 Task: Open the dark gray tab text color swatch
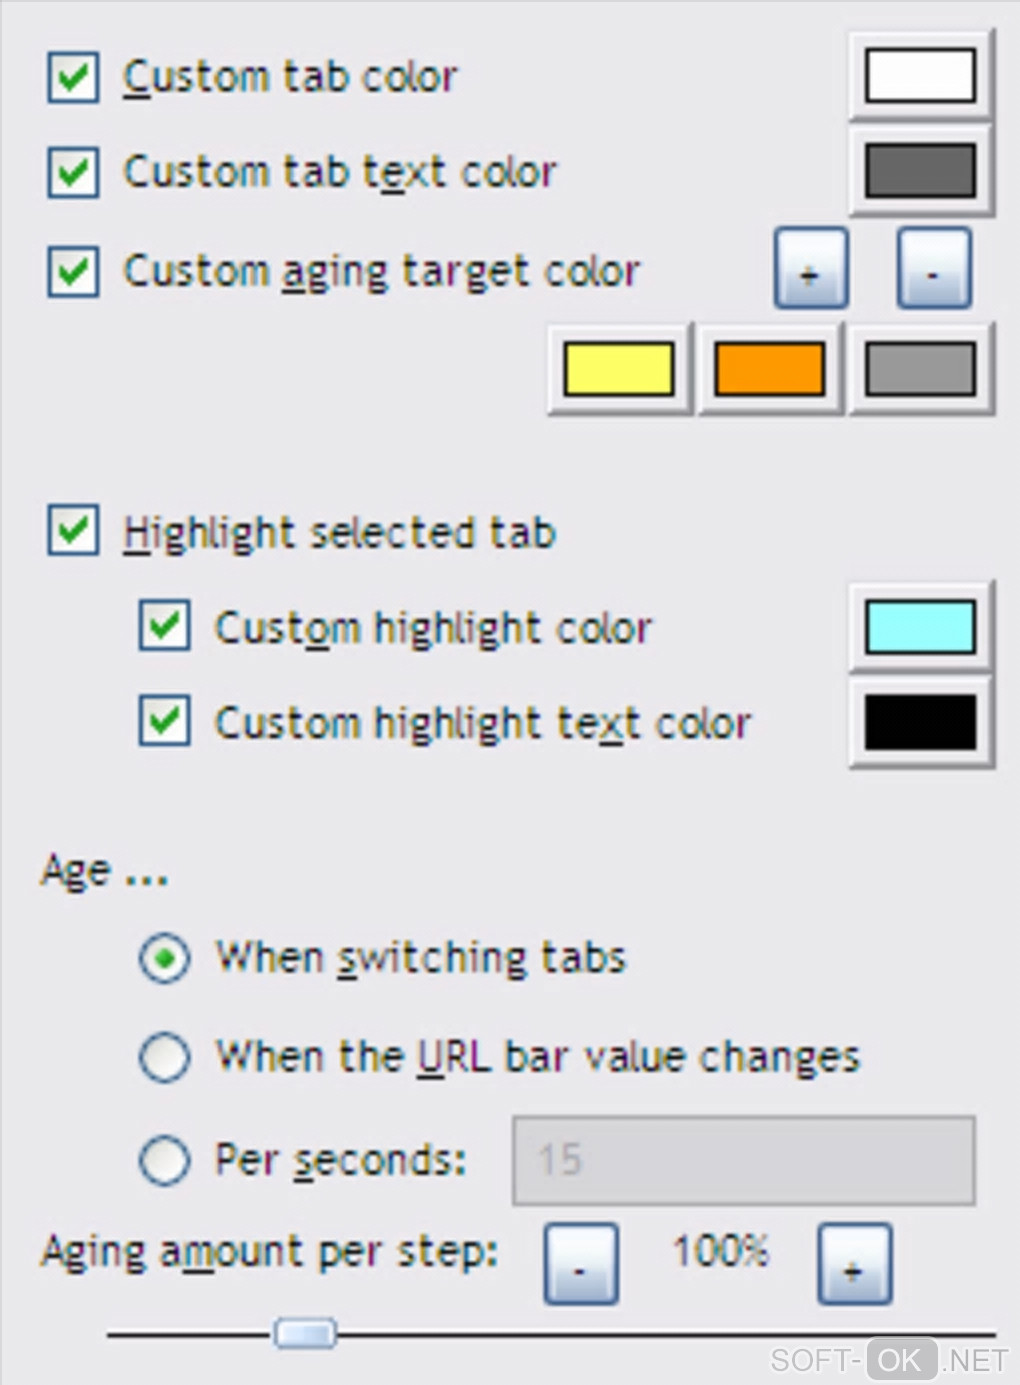920,170
